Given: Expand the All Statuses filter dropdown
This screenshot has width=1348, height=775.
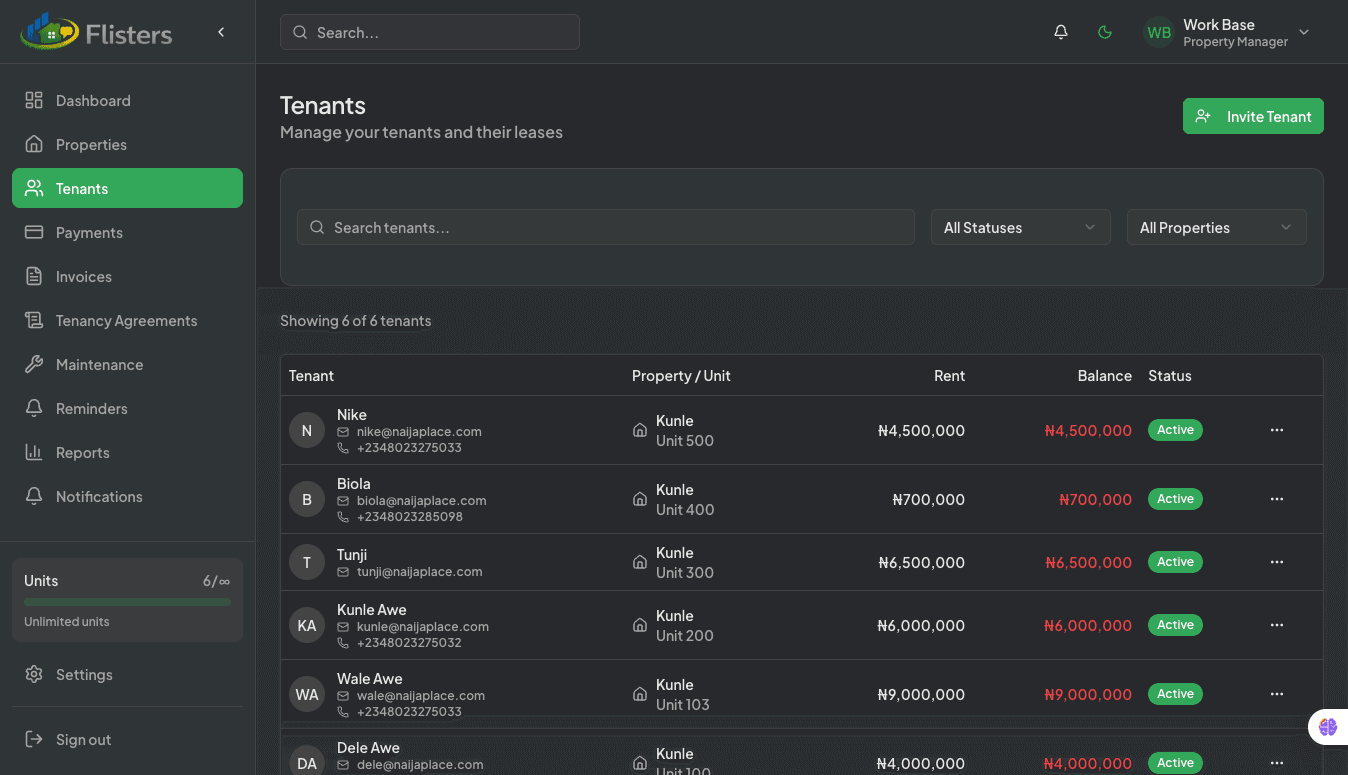Looking at the screenshot, I should point(1020,227).
